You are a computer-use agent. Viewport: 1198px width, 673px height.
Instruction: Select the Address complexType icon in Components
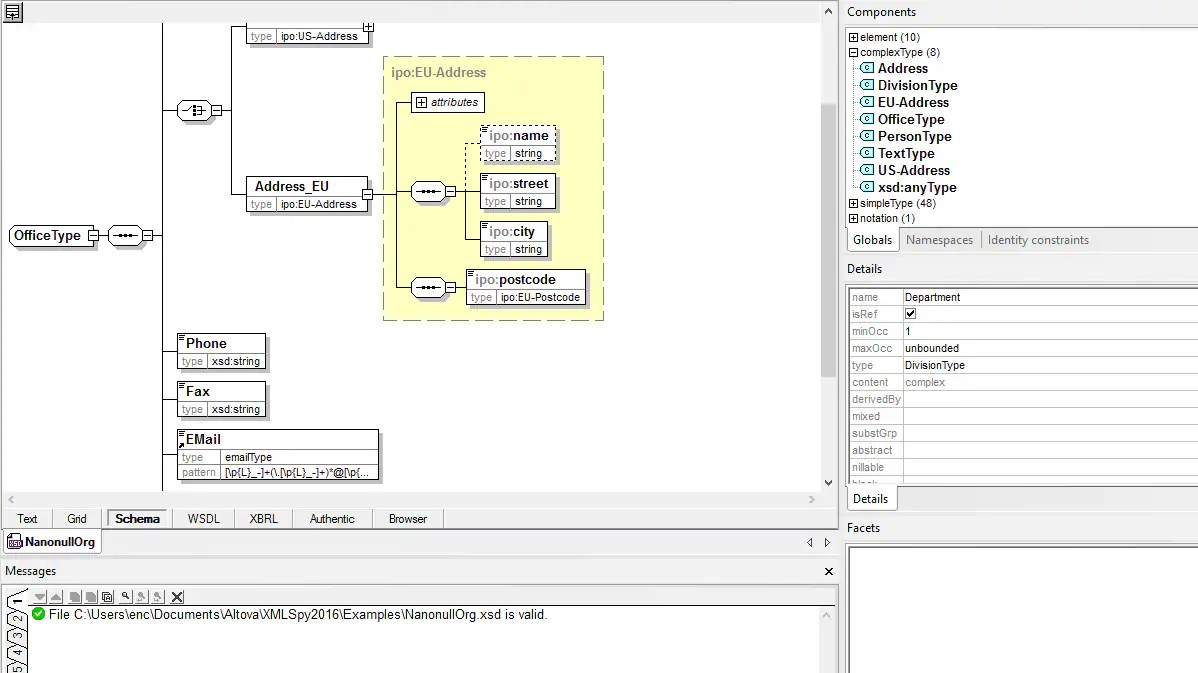pos(866,68)
